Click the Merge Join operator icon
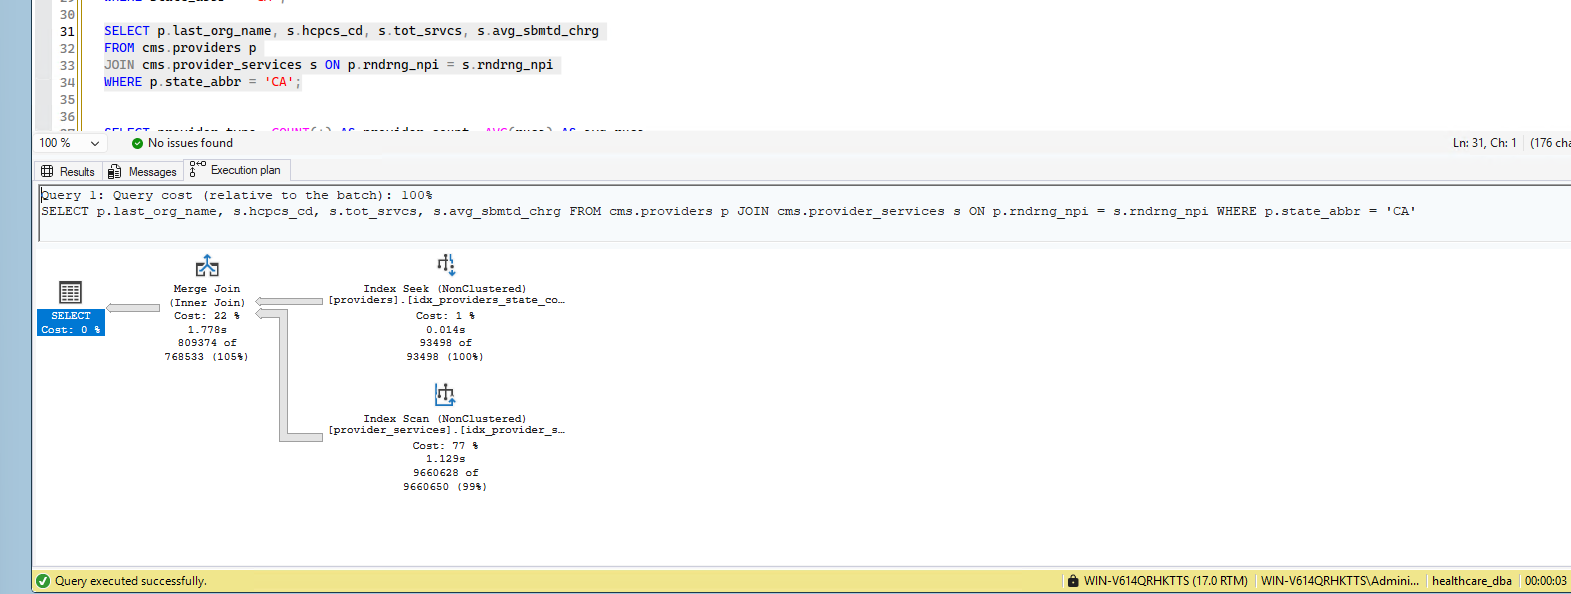Image resolution: width=1571 pixels, height=594 pixels. [207, 266]
